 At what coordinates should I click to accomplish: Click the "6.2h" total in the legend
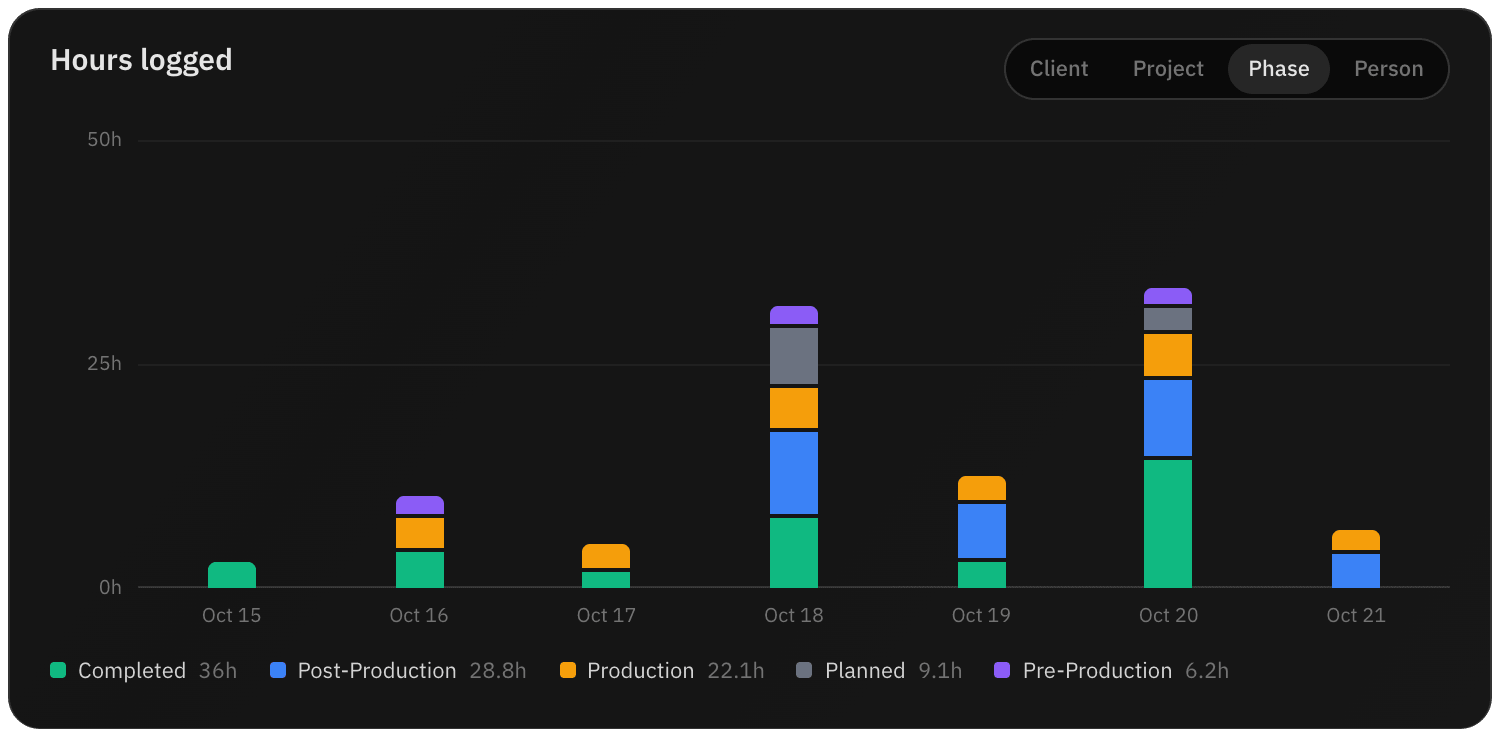click(x=1207, y=671)
